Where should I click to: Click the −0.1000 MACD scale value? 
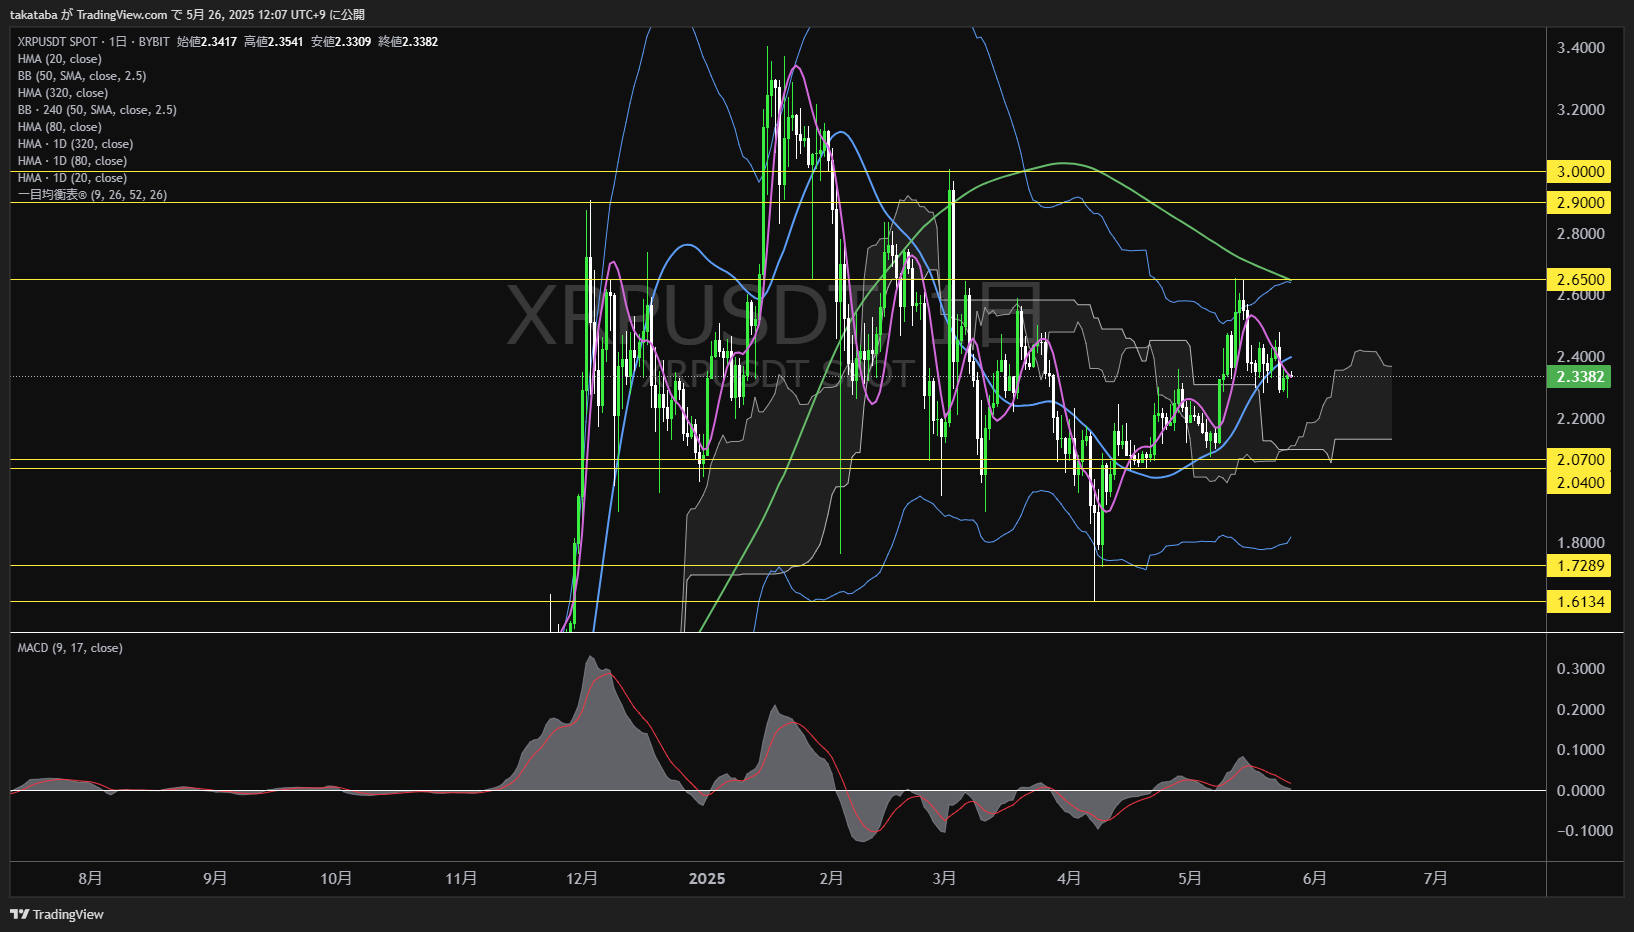point(1584,831)
